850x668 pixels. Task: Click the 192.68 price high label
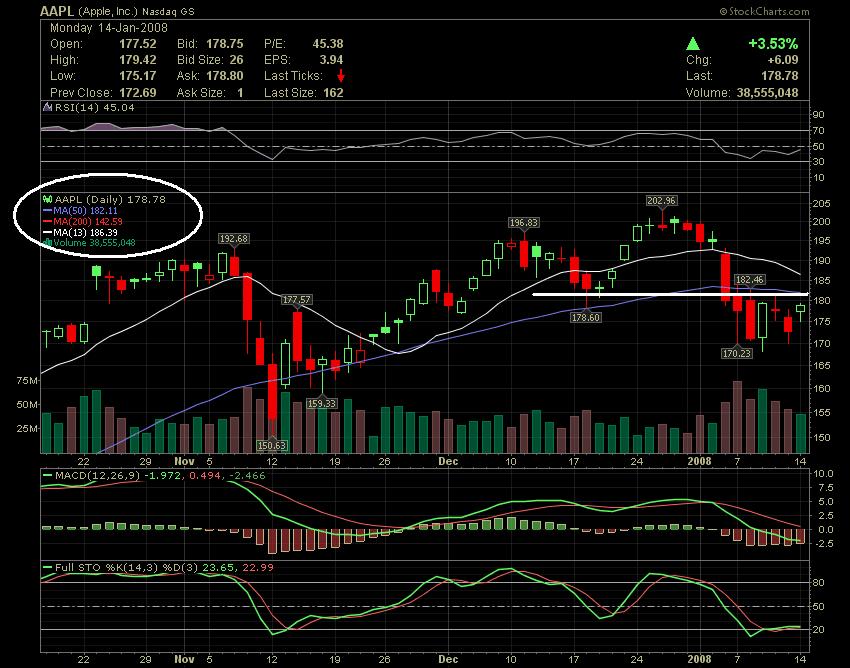[x=233, y=239]
